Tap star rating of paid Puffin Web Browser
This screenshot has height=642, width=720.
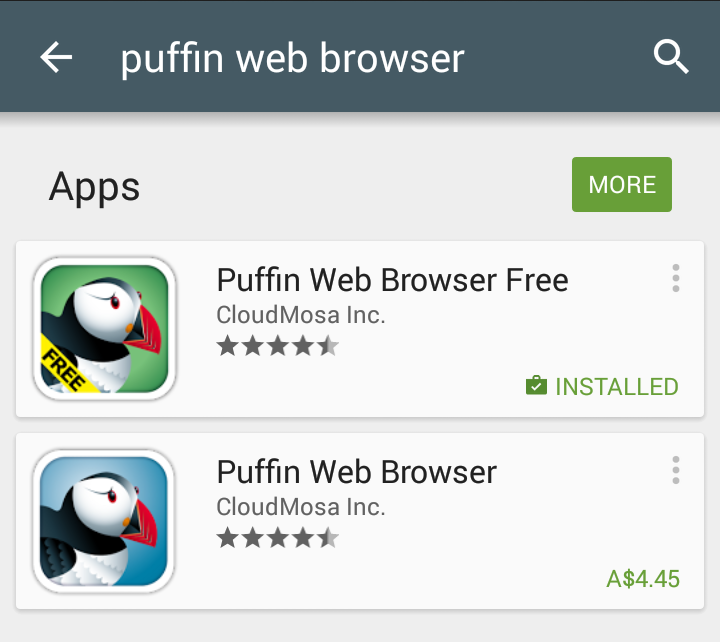[278, 538]
